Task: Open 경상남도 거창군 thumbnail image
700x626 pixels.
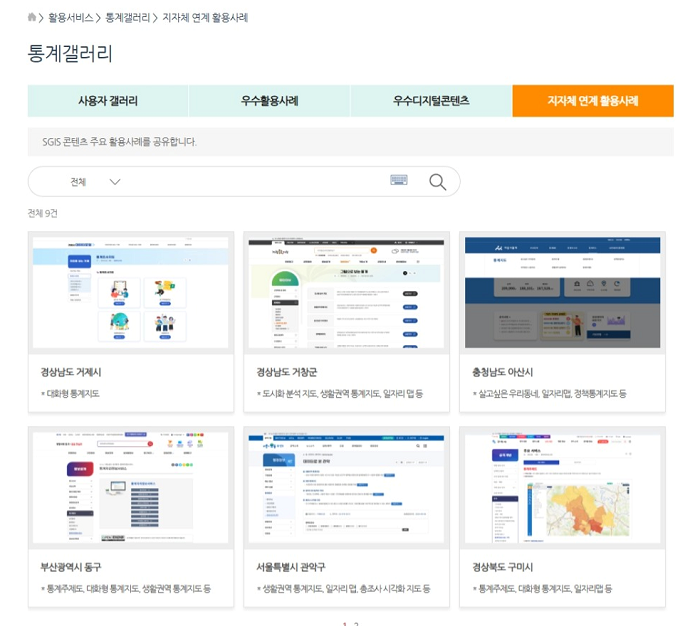Action: tap(346, 292)
